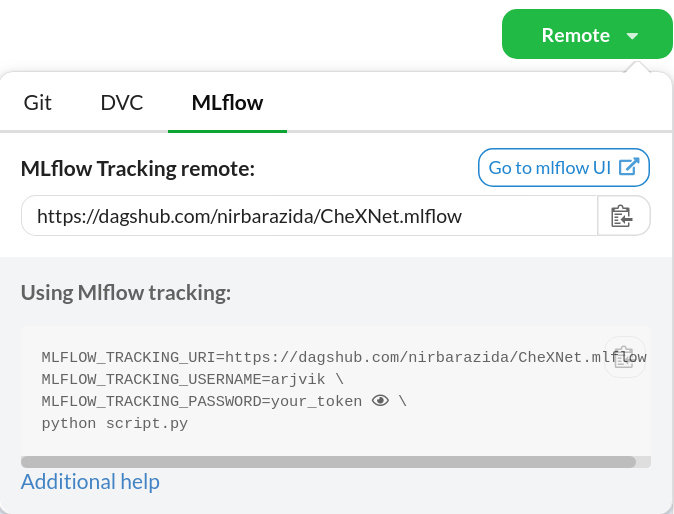Click the MLFLOW_TRACKING_URI code line
Image resolution: width=674 pixels, height=514 pixels.
click(x=344, y=357)
